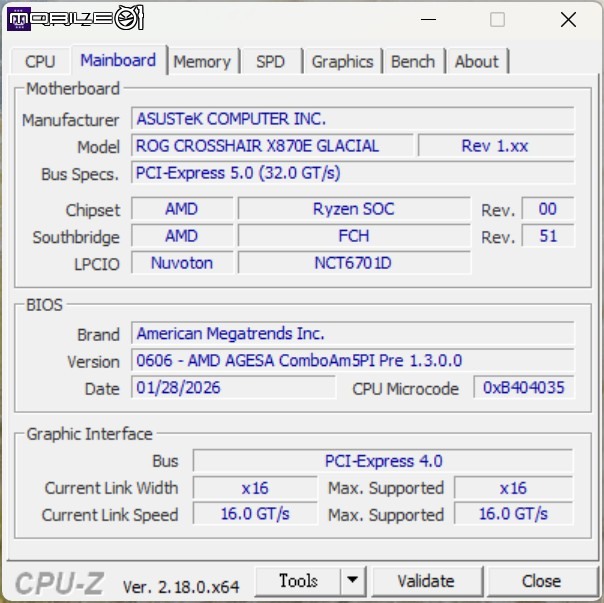Switch to the CPU tab

40,61
